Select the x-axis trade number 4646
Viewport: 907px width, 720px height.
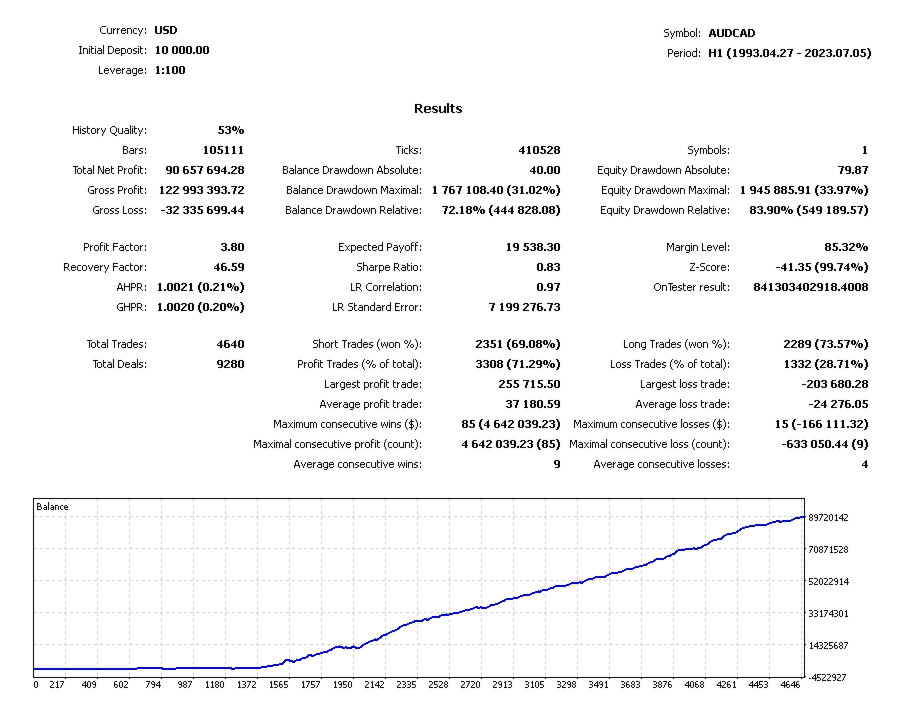point(790,685)
